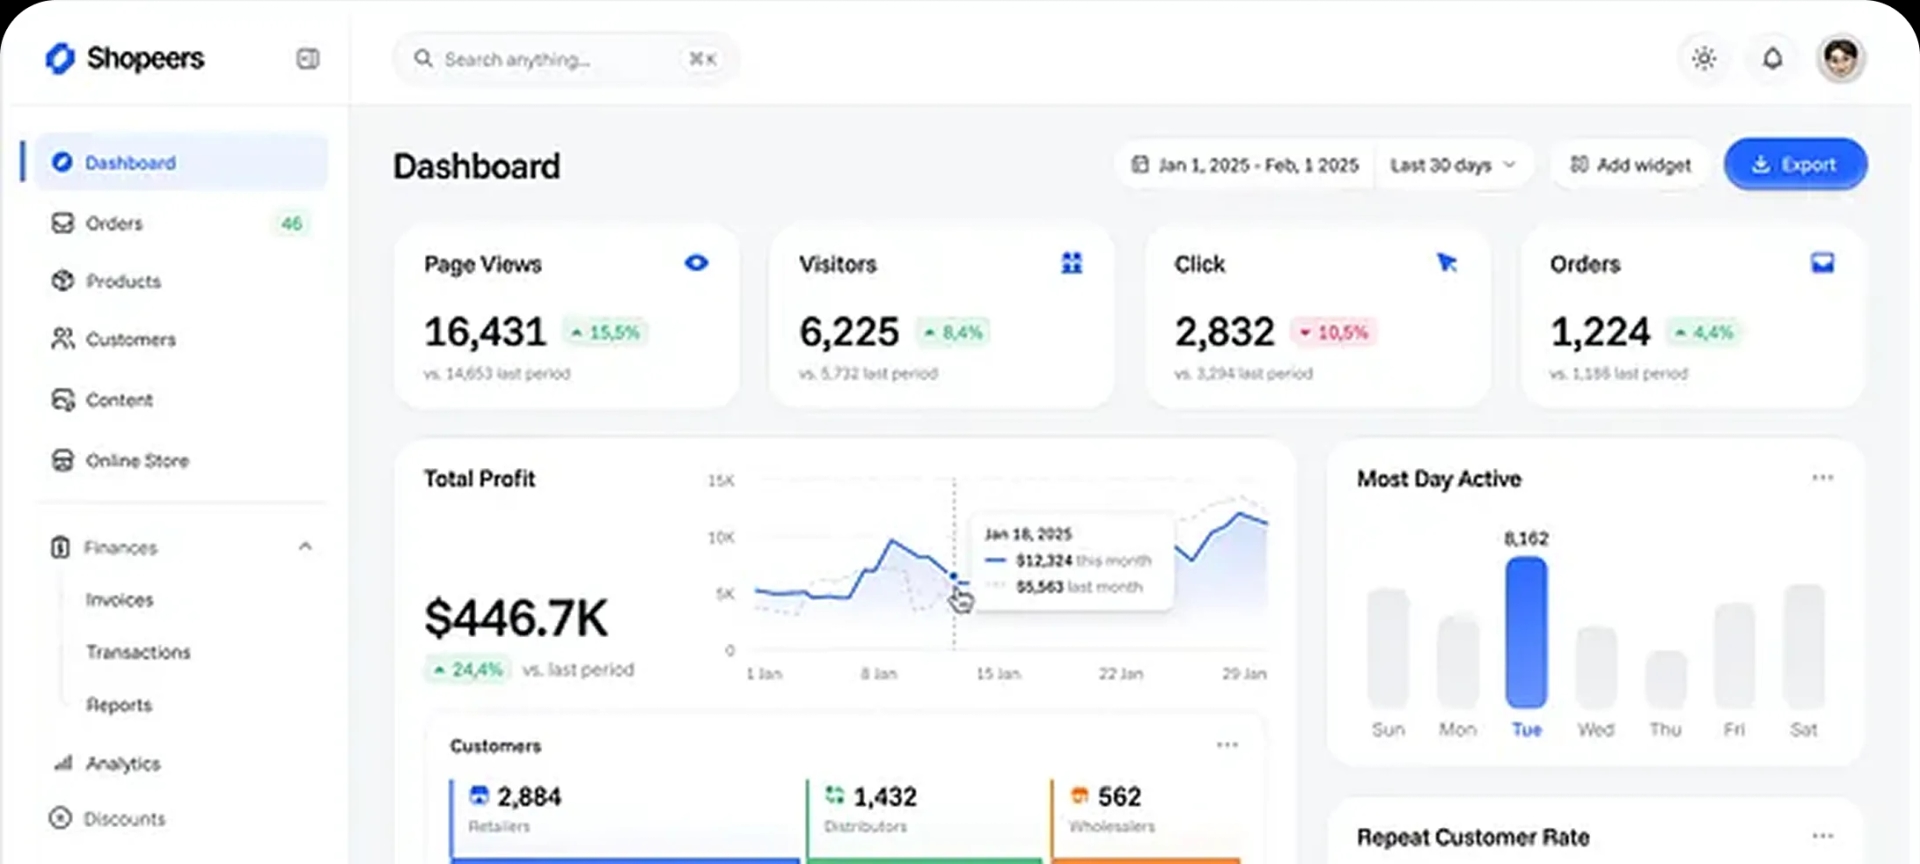Click the Finances section icon
This screenshot has width=1920, height=864.
click(x=61, y=547)
